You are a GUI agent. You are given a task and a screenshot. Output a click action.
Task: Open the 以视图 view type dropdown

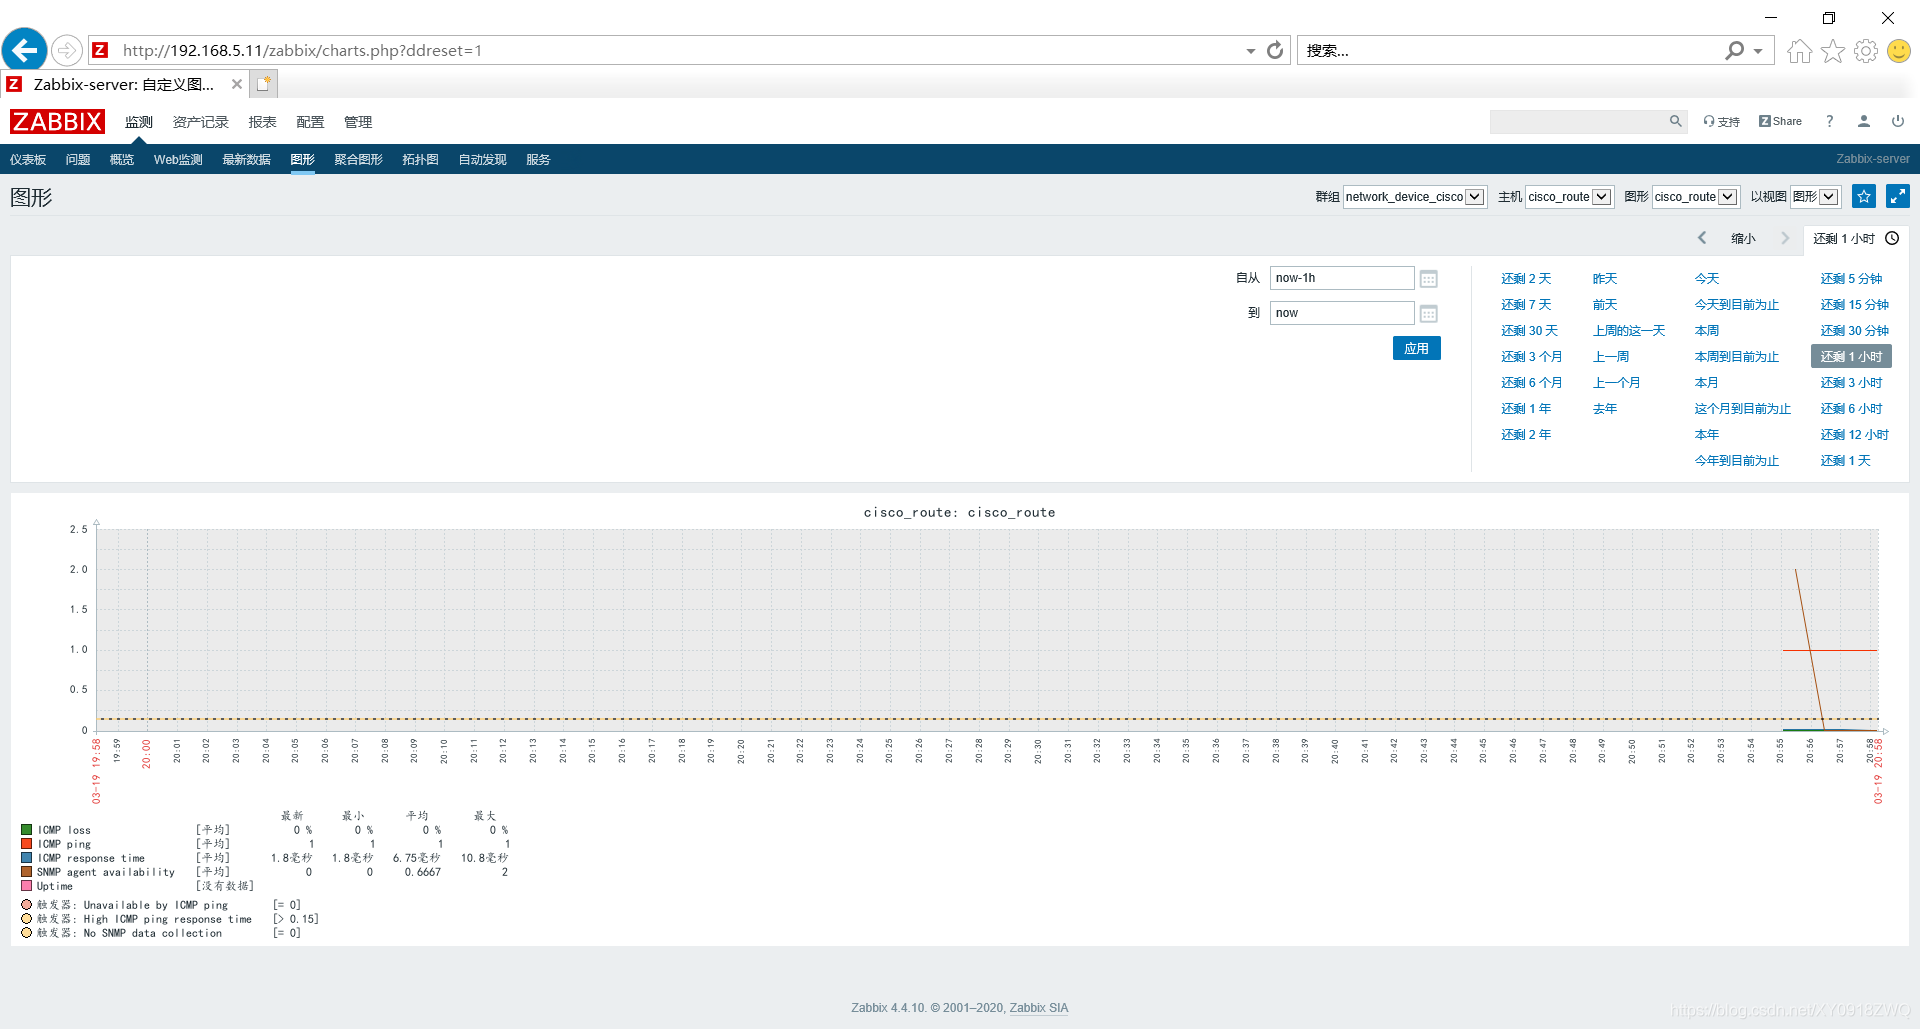[x=1815, y=197]
